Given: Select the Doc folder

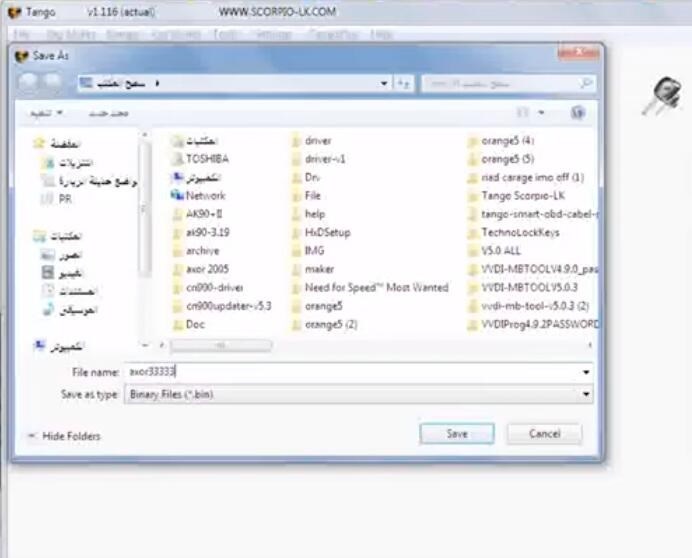Looking at the screenshot, I should [189, 324].
